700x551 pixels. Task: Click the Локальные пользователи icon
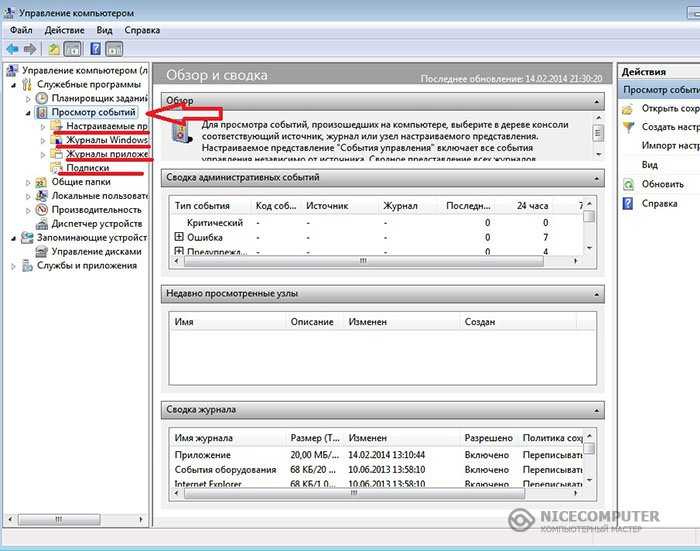[42, 196]
